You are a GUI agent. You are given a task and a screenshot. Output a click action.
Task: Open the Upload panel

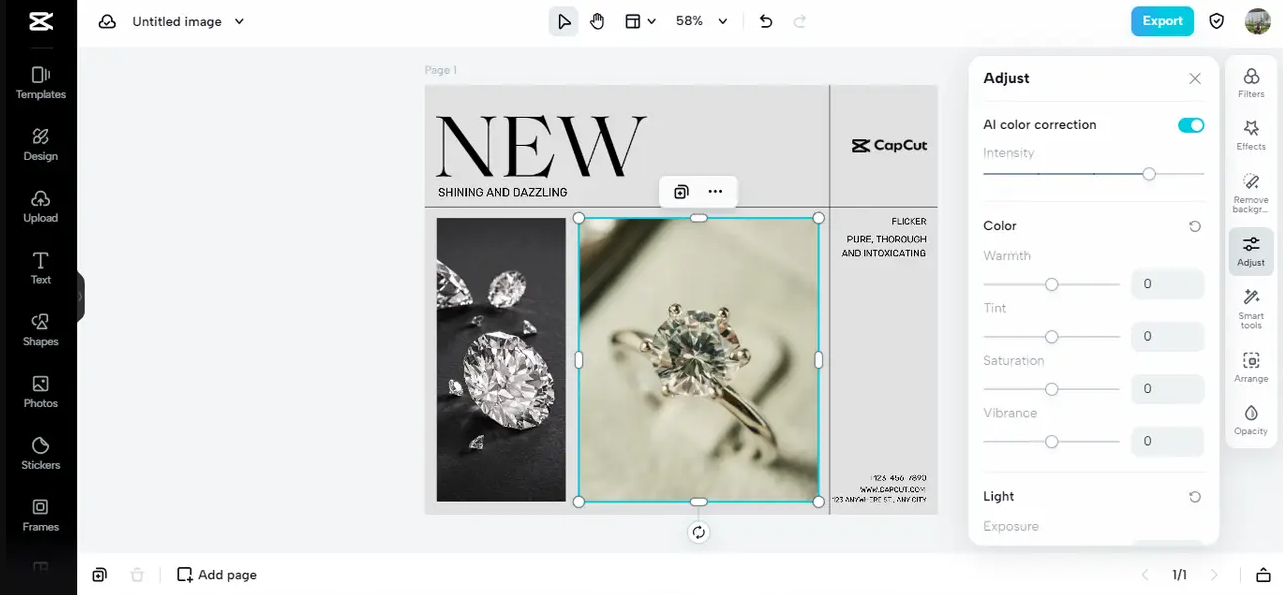[x=40, y=207]
